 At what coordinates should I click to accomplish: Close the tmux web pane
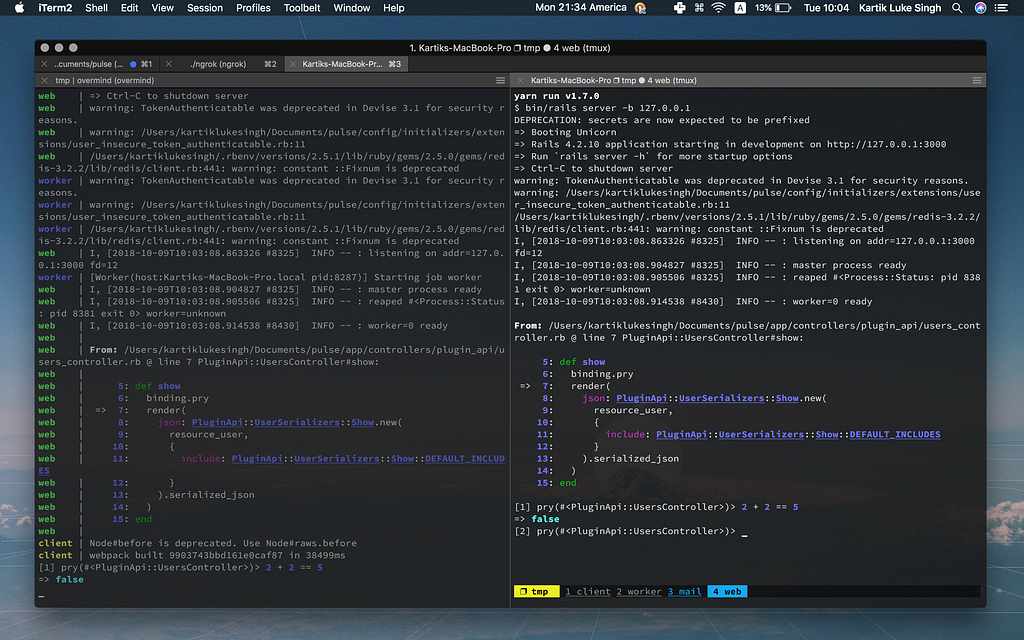[x=520, y=80]
